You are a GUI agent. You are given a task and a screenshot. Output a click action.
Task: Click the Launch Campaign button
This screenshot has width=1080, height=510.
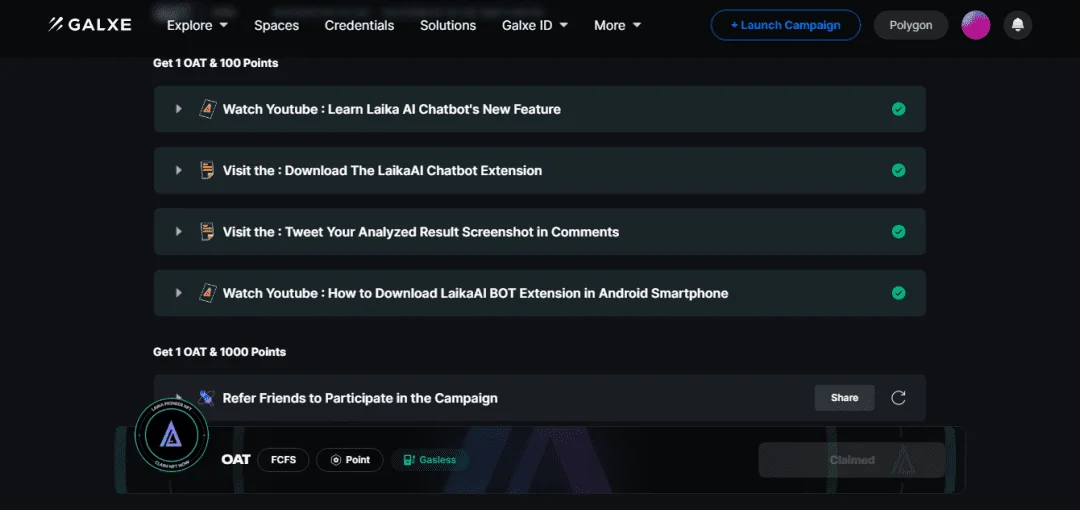pyautogui.click(x=785, y=26)
